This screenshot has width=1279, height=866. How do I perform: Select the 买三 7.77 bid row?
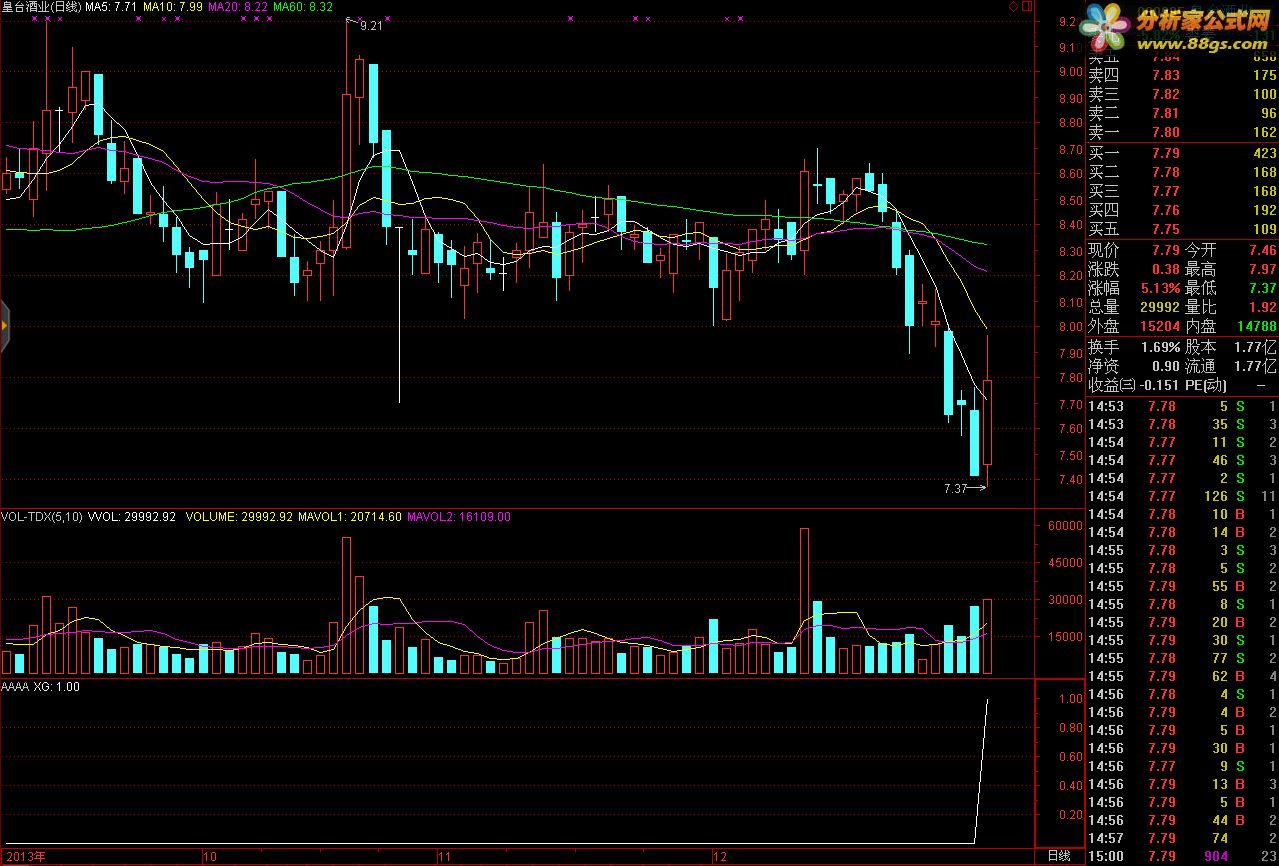(x=1182, y=191)
